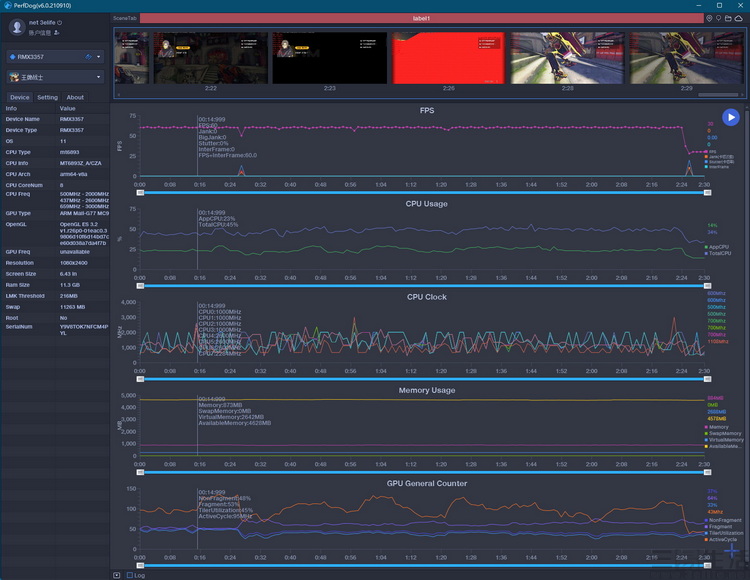Select the screenshot thumbnail at 2:29
The image size is (750, 580).
point(686,58)
